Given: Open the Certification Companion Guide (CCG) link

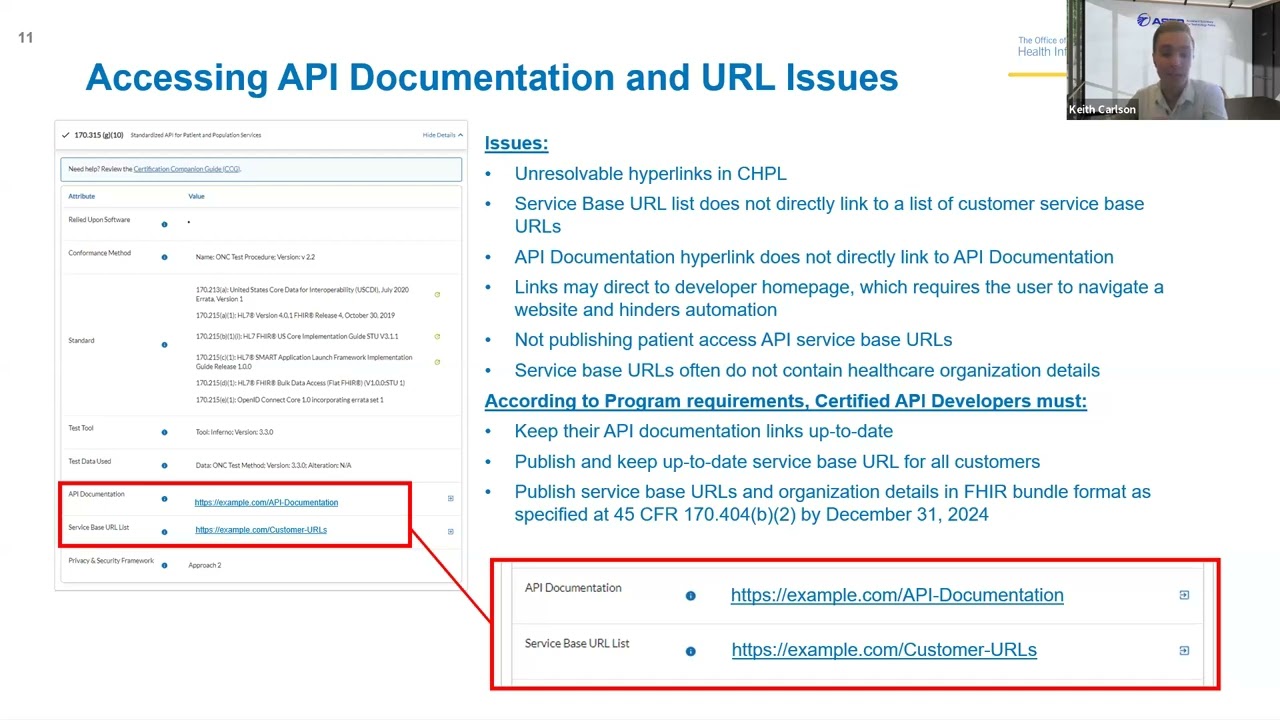Looking at the screenshot, I should [x=187, y=169].
